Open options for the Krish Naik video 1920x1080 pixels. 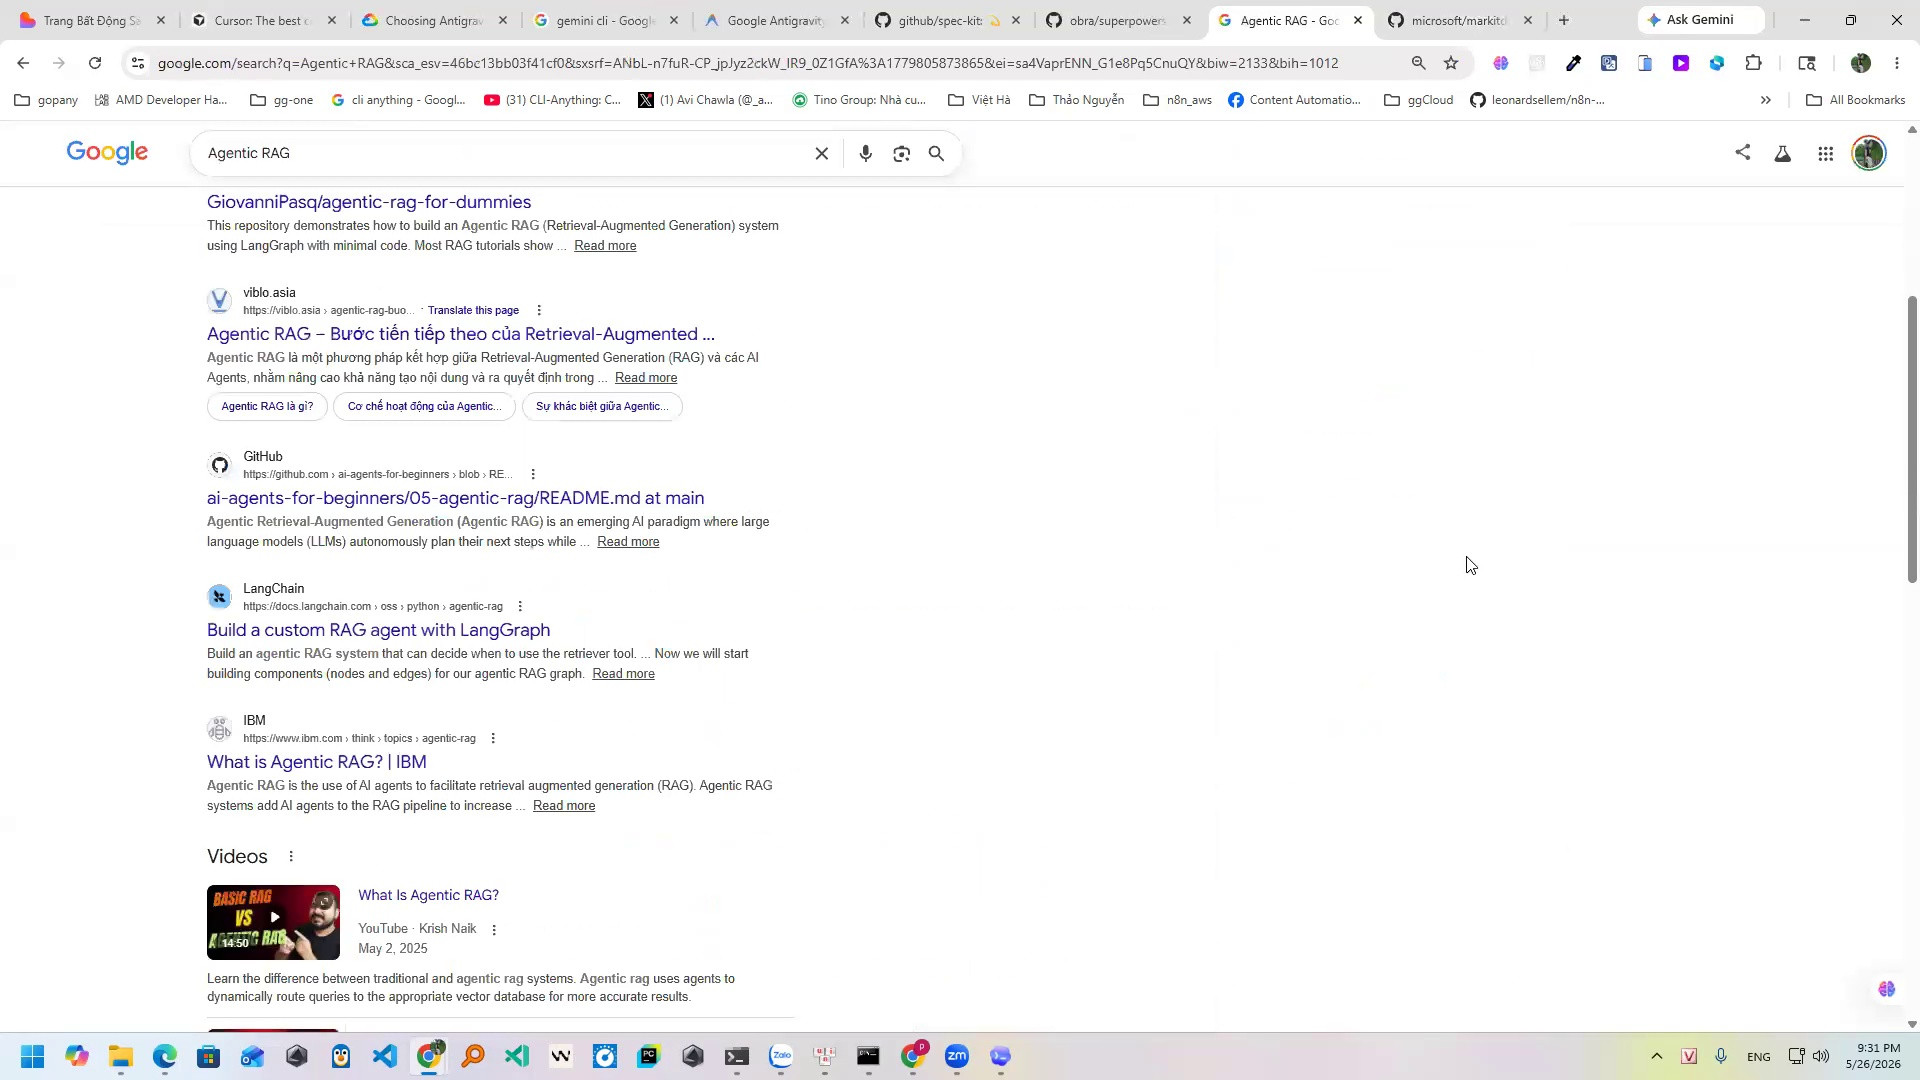(x=494, y=929)
